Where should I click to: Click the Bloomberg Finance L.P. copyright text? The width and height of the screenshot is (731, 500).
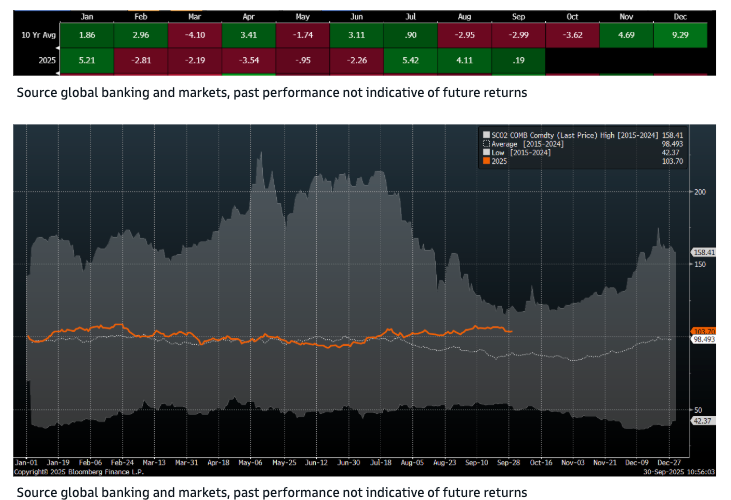65,471
